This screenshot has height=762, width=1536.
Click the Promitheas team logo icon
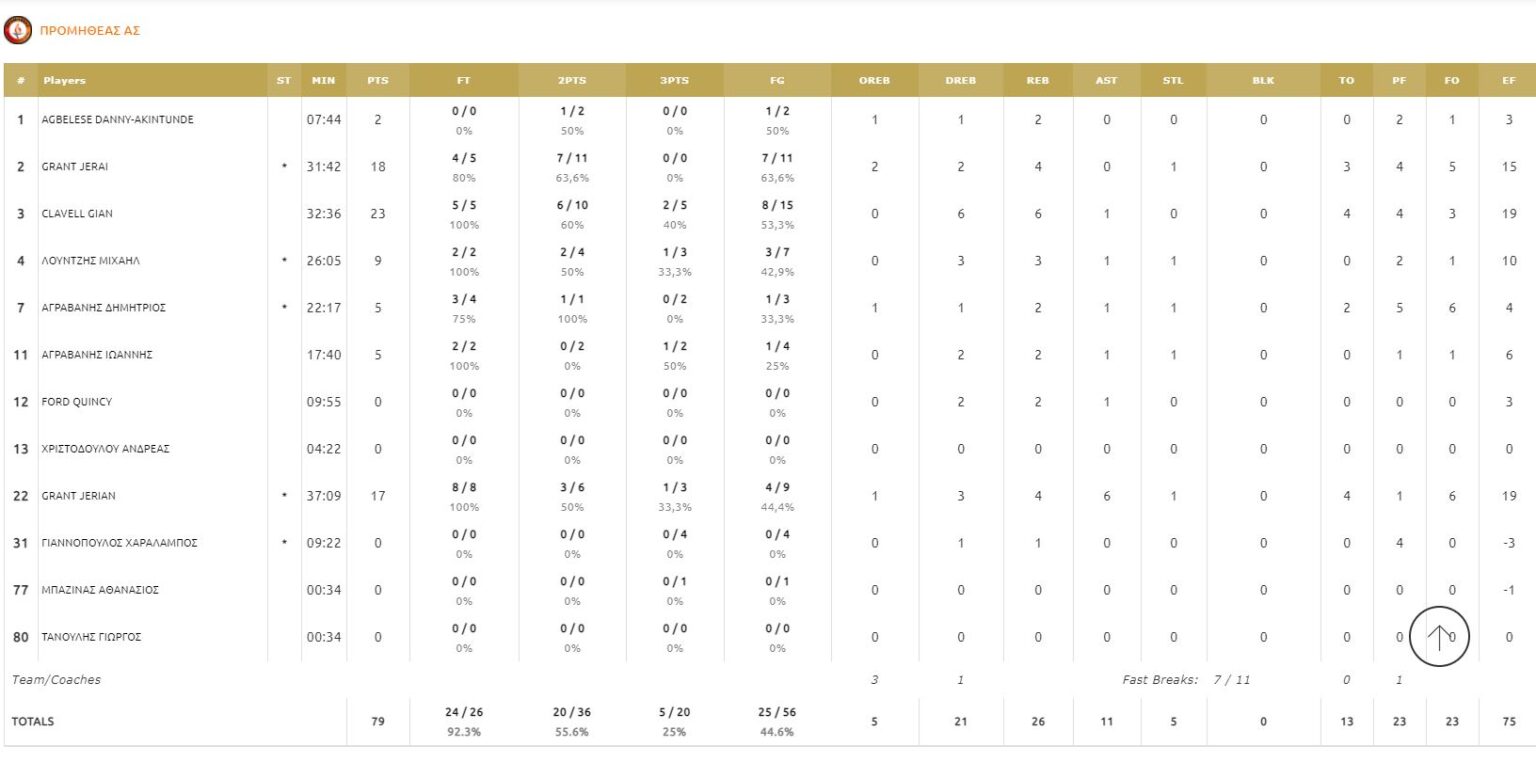(x=17, y=31)
